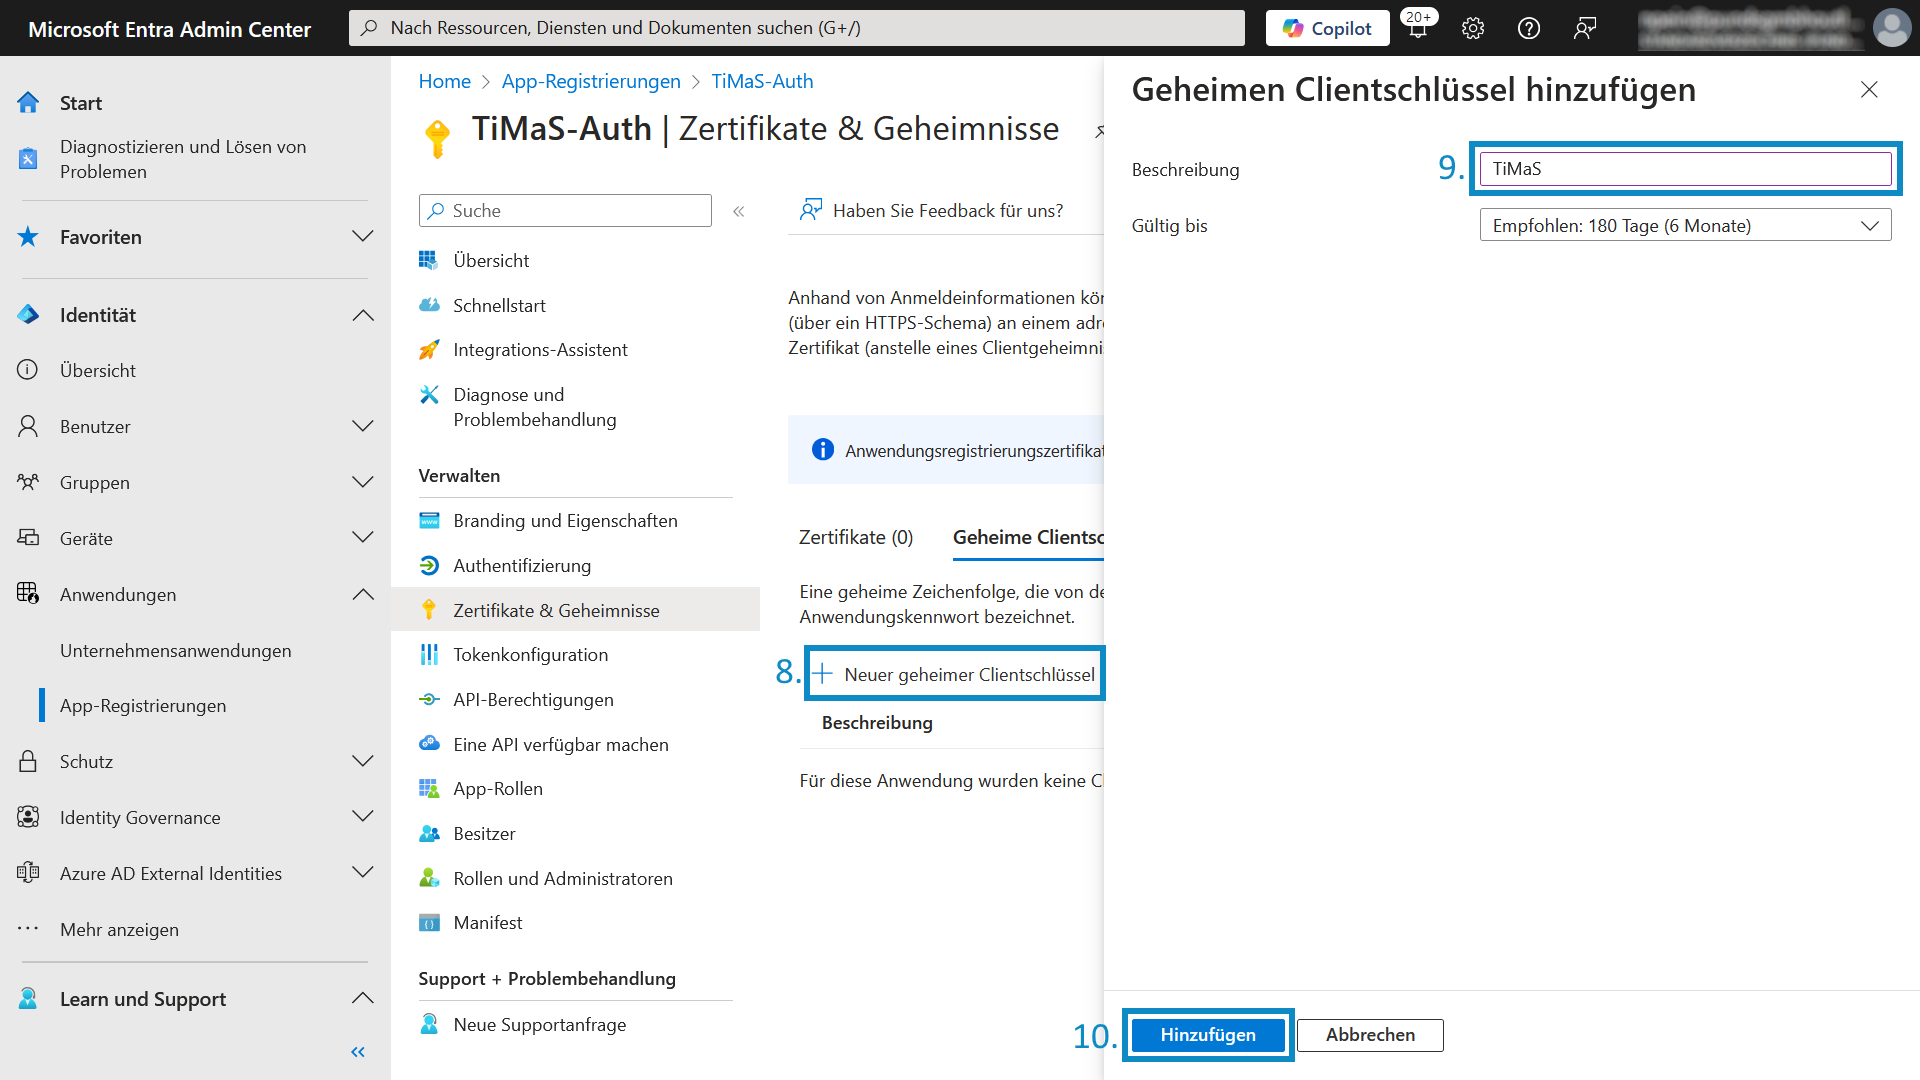Expand the Gruppen chevron
Image resolution: width=1920 pixels, height=1080 pixels.
pos(363,483)
